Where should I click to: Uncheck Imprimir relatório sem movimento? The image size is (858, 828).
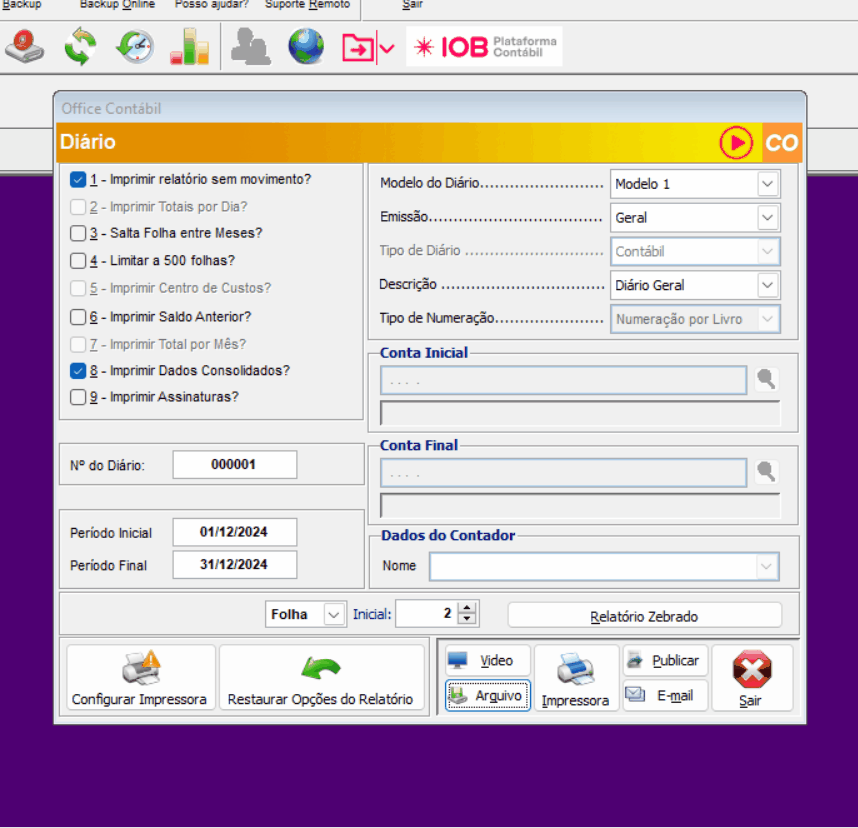[78, 180]
